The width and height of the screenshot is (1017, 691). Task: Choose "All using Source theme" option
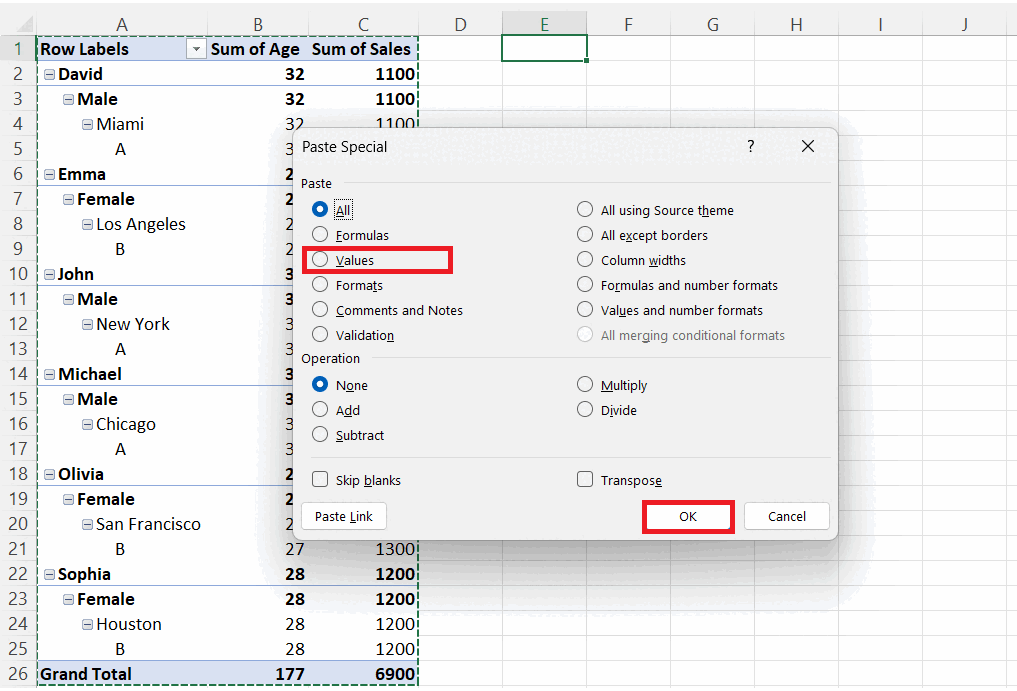coord(585,210)
